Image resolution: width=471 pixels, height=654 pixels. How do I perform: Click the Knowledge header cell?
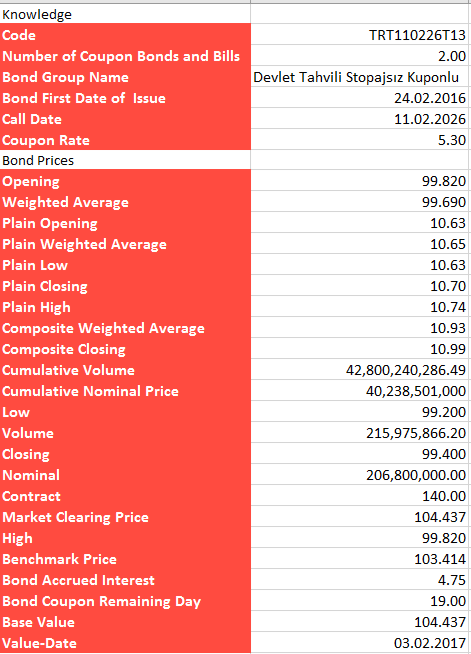(125, 14)
